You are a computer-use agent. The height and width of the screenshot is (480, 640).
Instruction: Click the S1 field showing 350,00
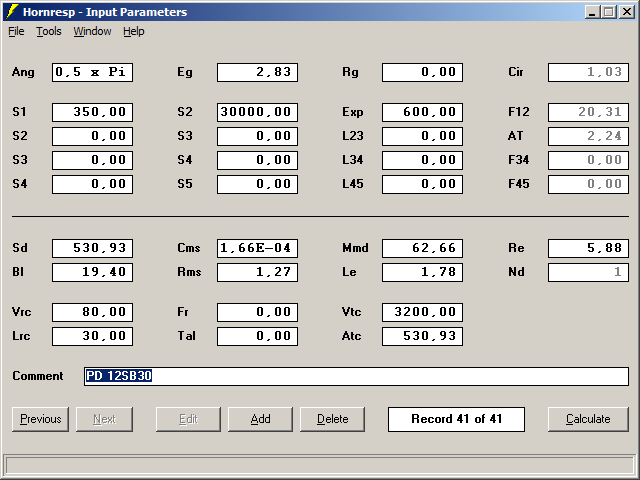(x=92, y=112)
